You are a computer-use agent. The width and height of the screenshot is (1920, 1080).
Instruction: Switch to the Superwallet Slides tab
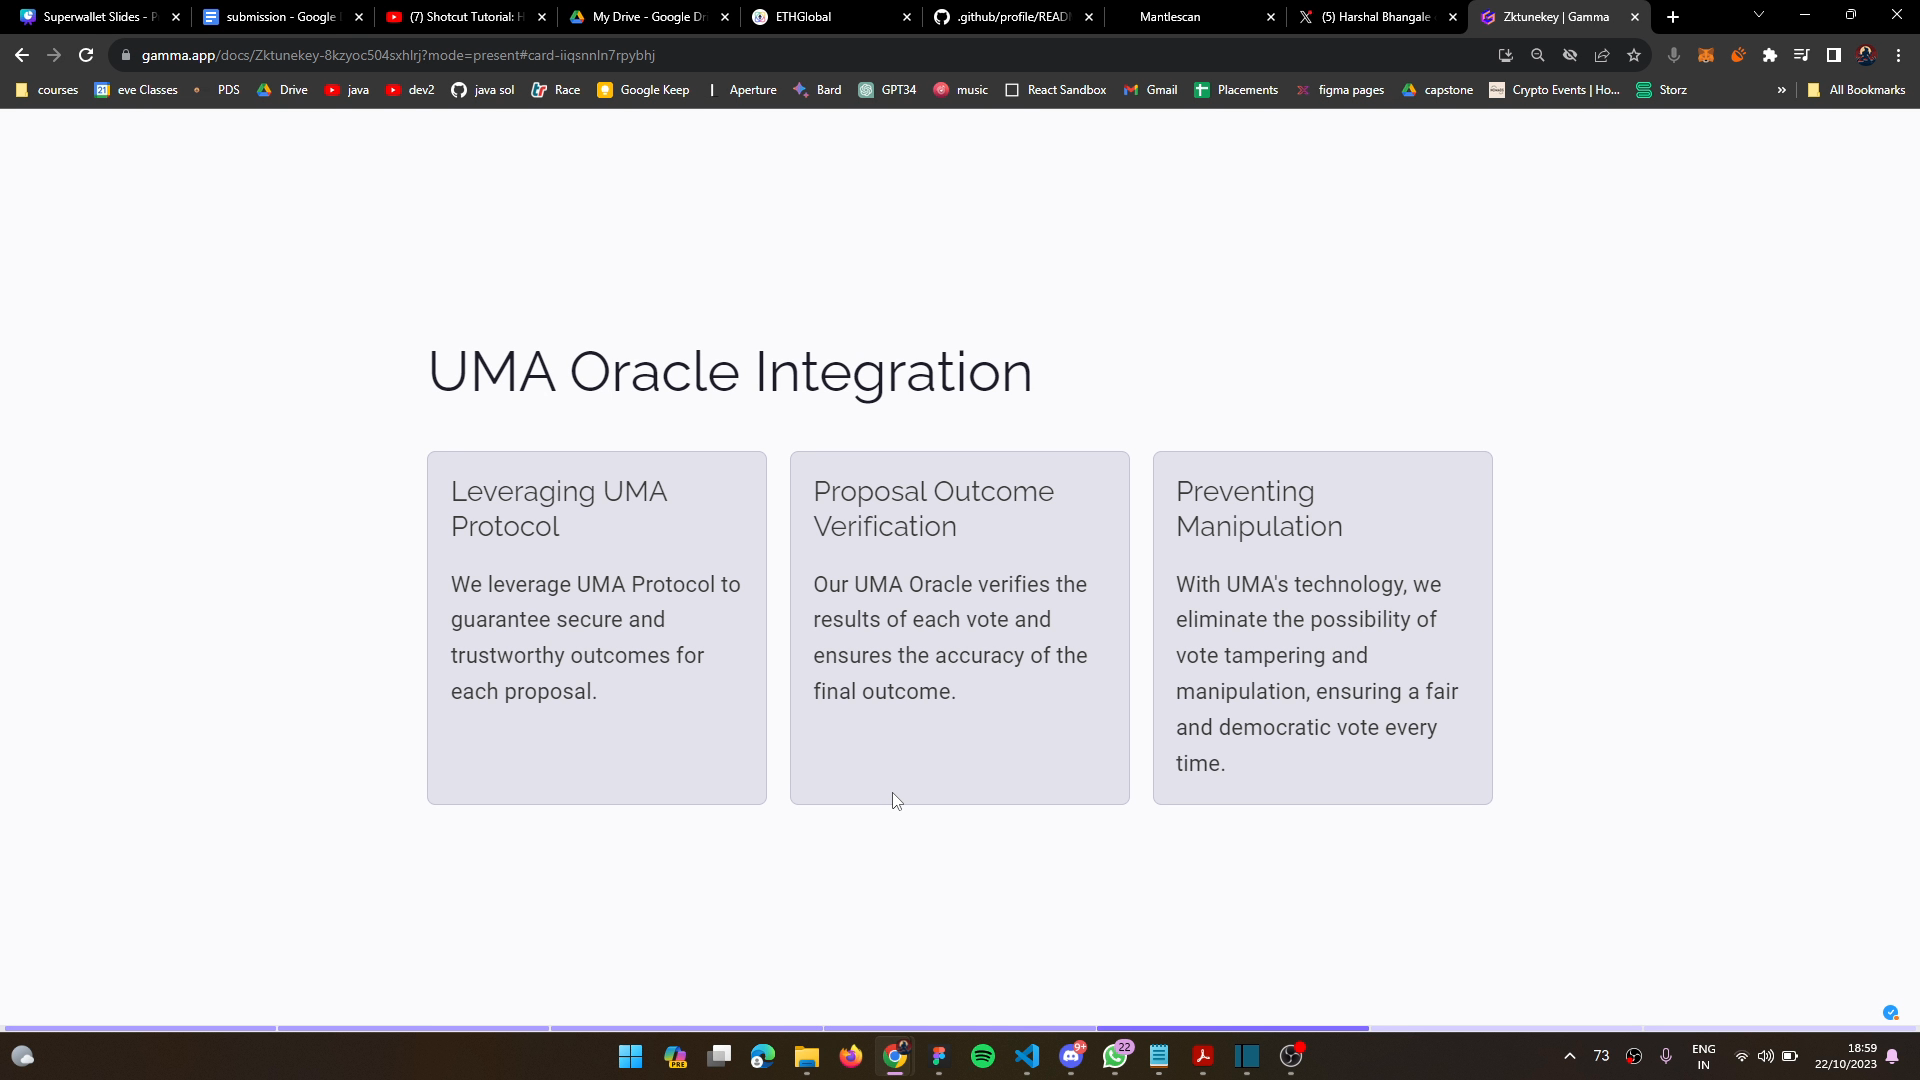[100, 17]
